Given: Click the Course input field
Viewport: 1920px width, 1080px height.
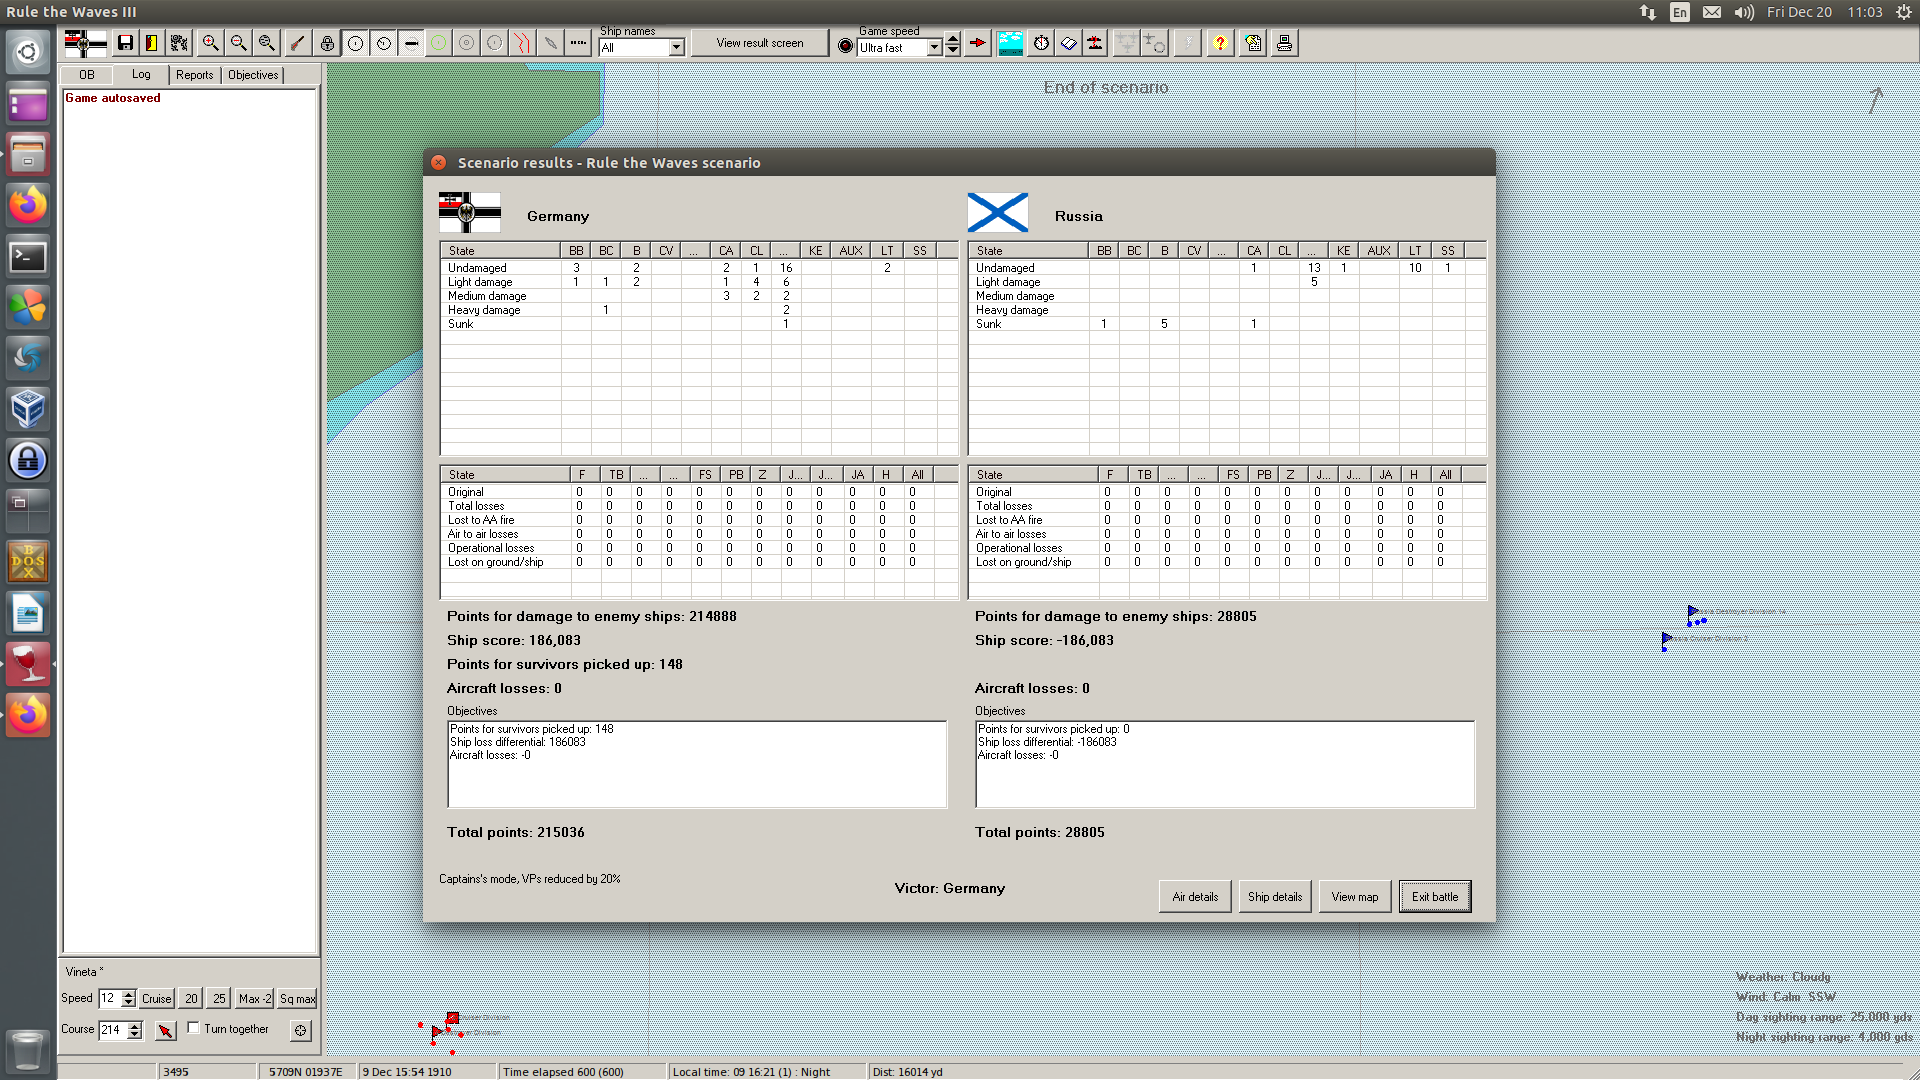Looking at the screenshot, I should click(x=112, y=1030).
